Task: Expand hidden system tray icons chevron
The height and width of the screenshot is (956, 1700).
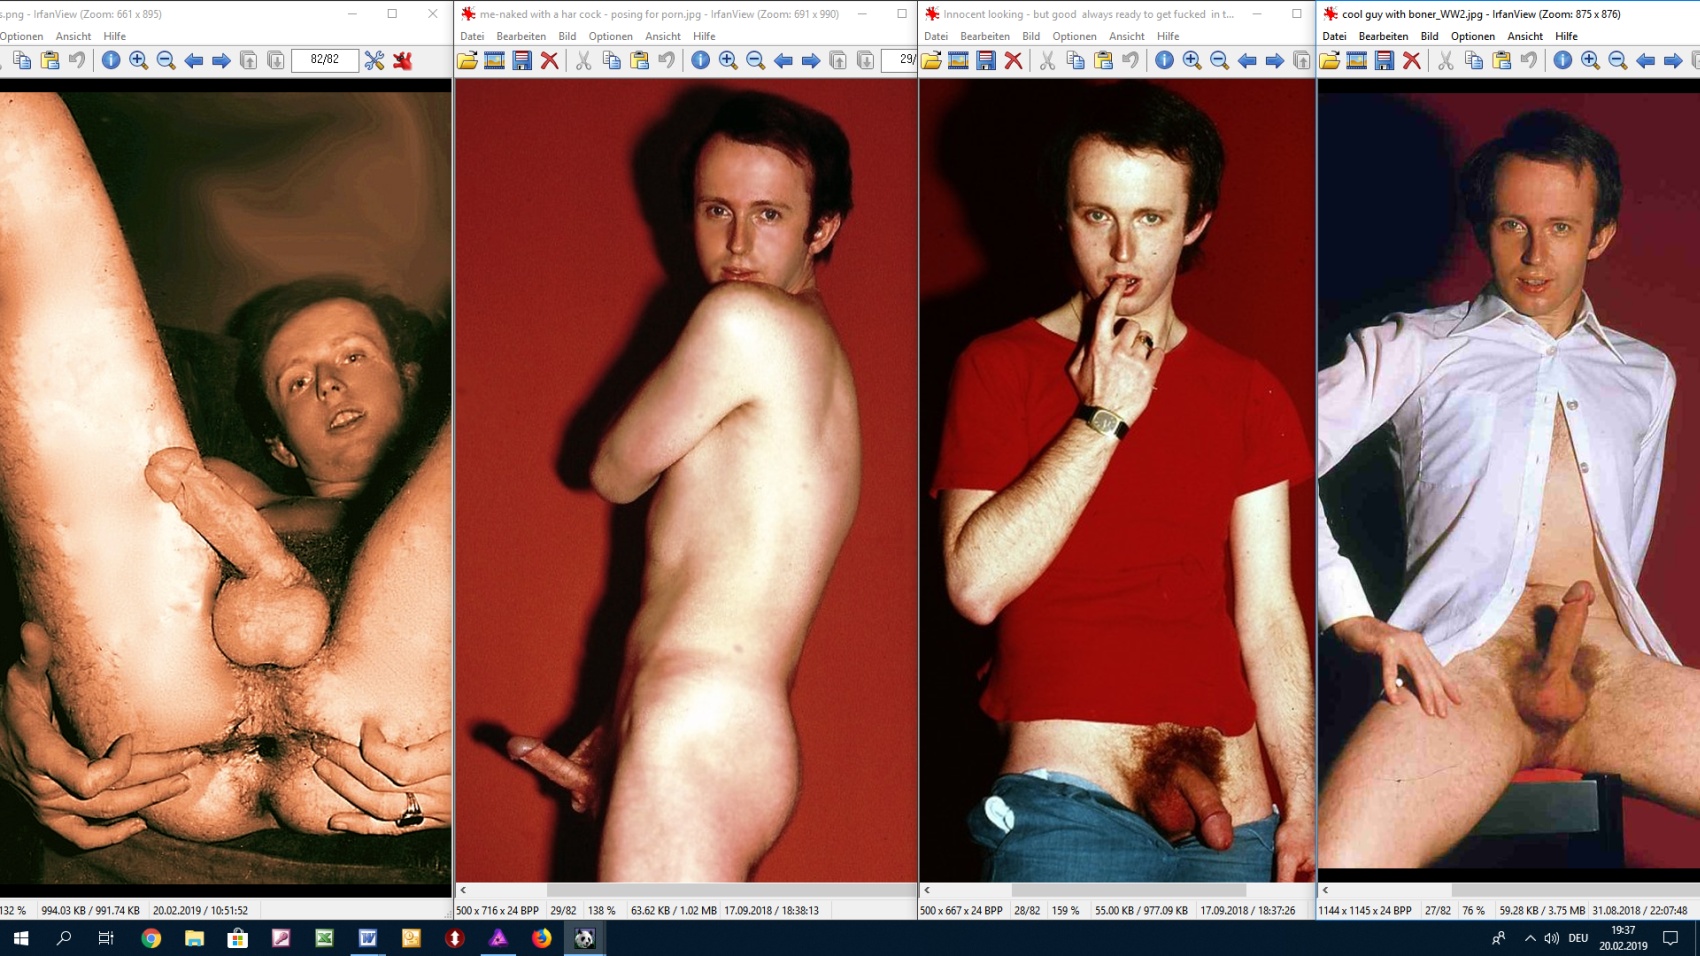Action: [x=1529, y=938]
